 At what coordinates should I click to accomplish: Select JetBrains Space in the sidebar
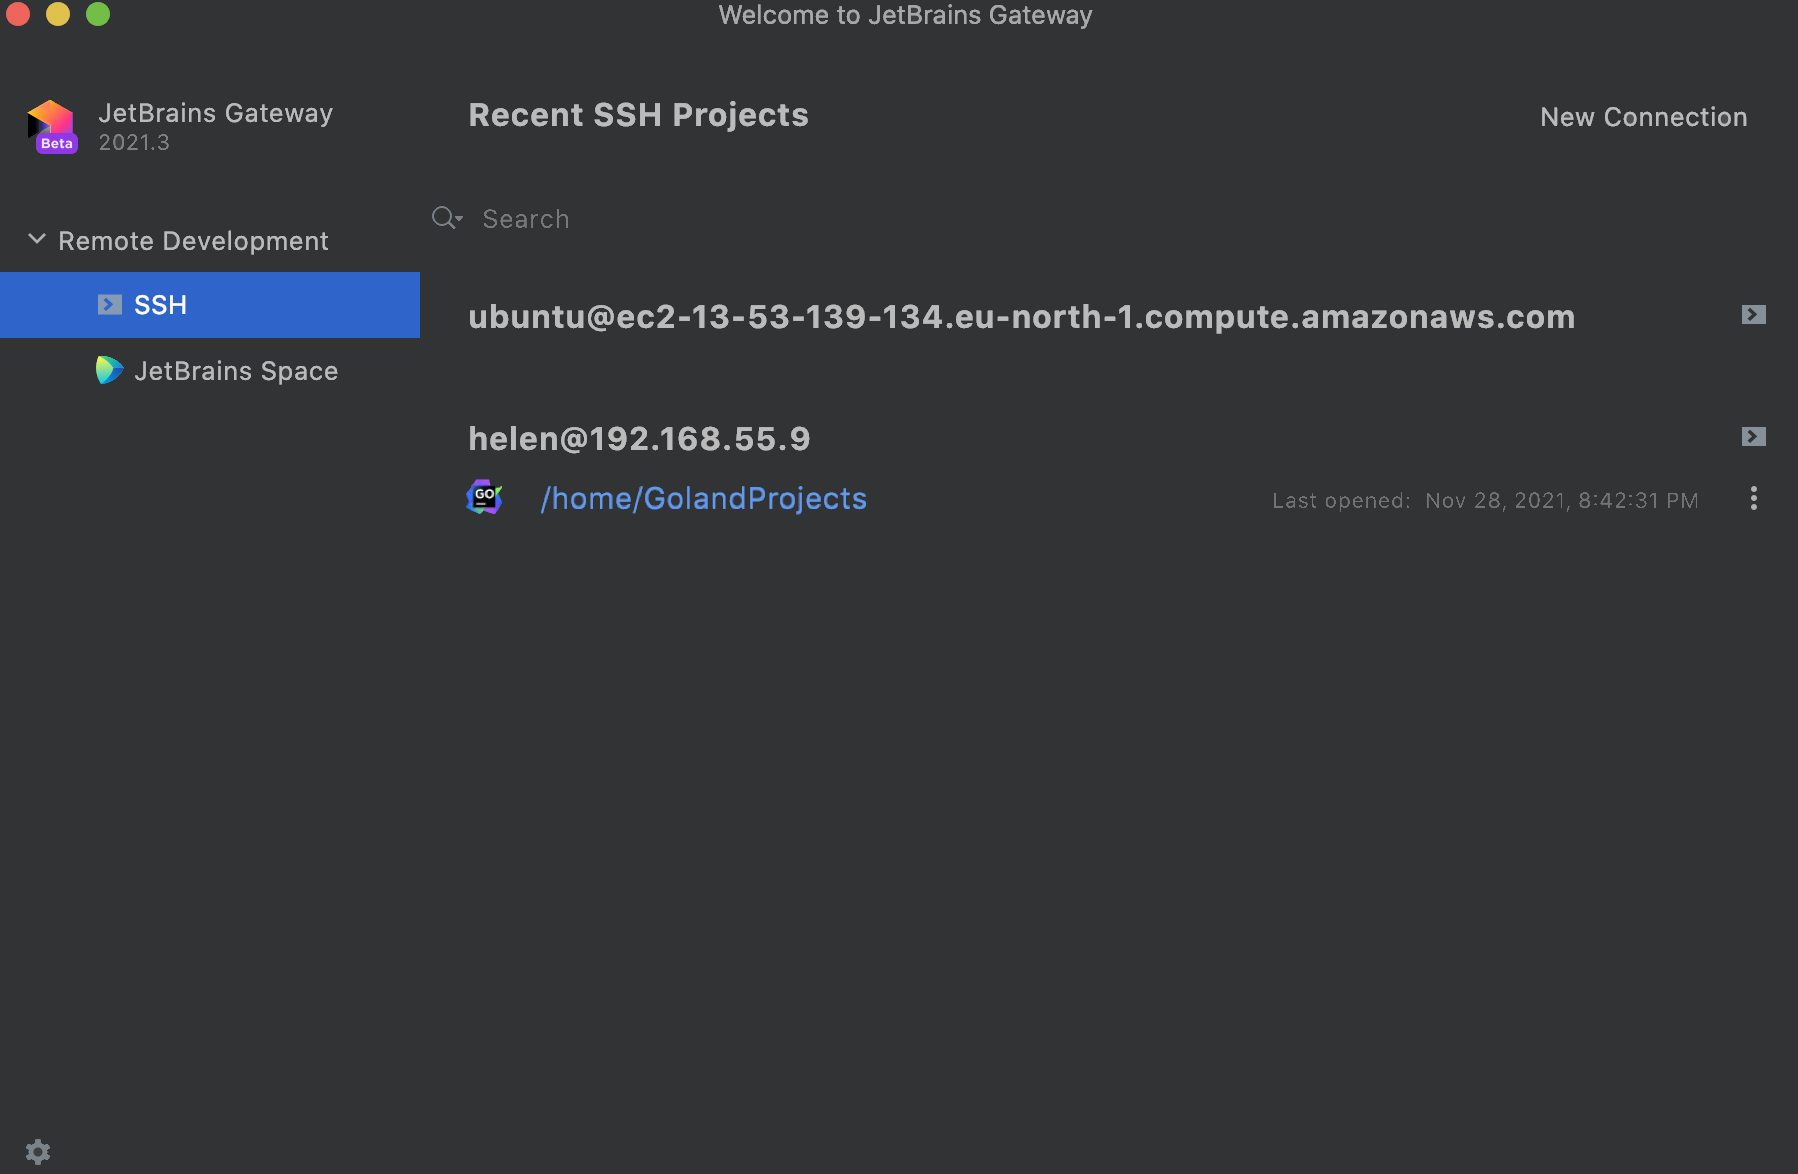[x=235, y=371]
